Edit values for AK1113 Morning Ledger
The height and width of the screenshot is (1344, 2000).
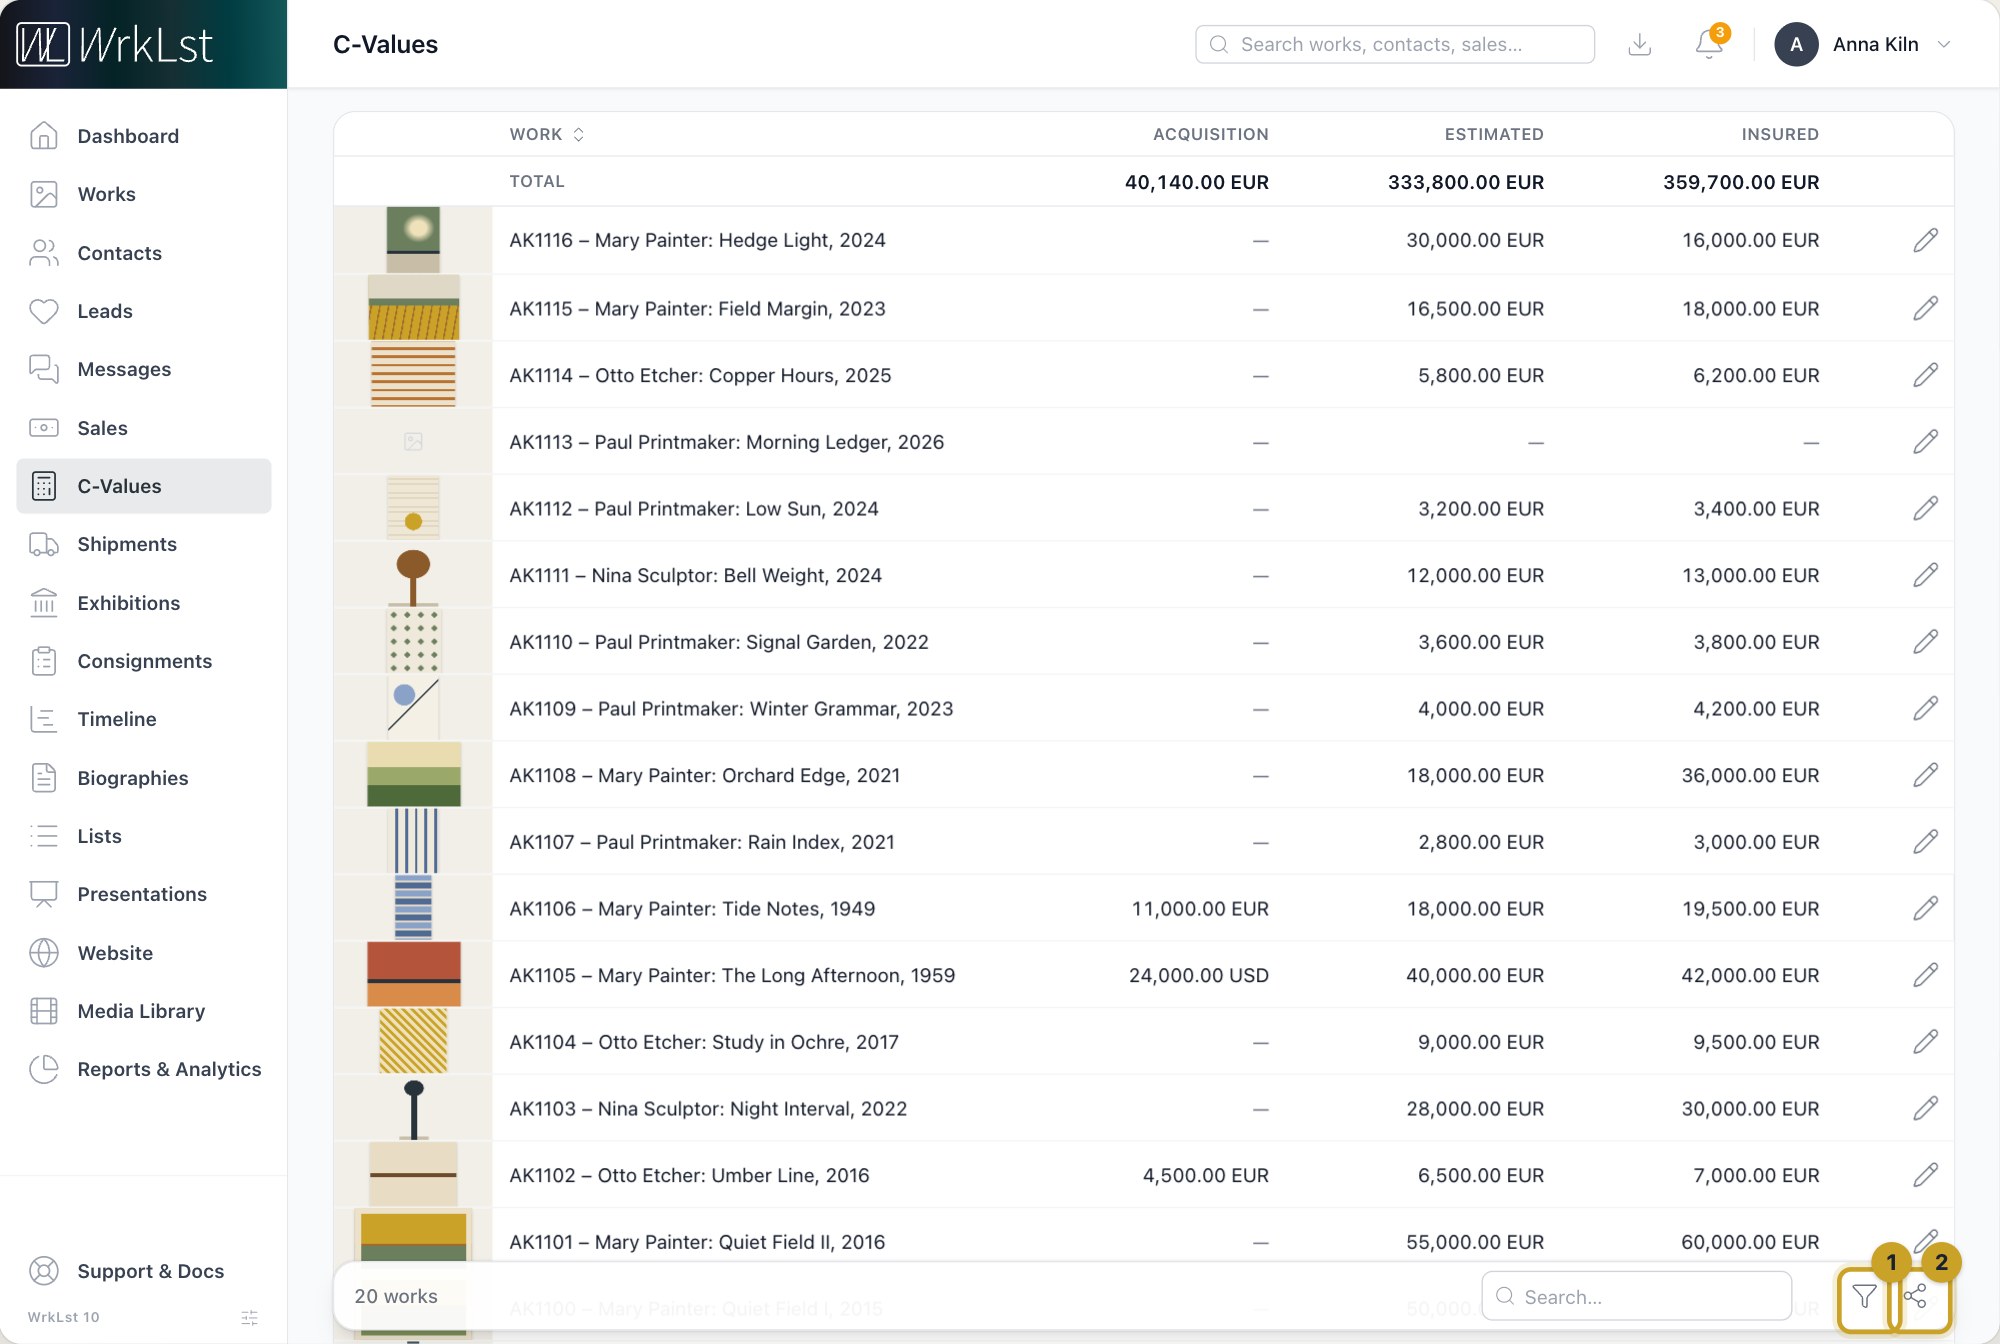coord(1926,442)
